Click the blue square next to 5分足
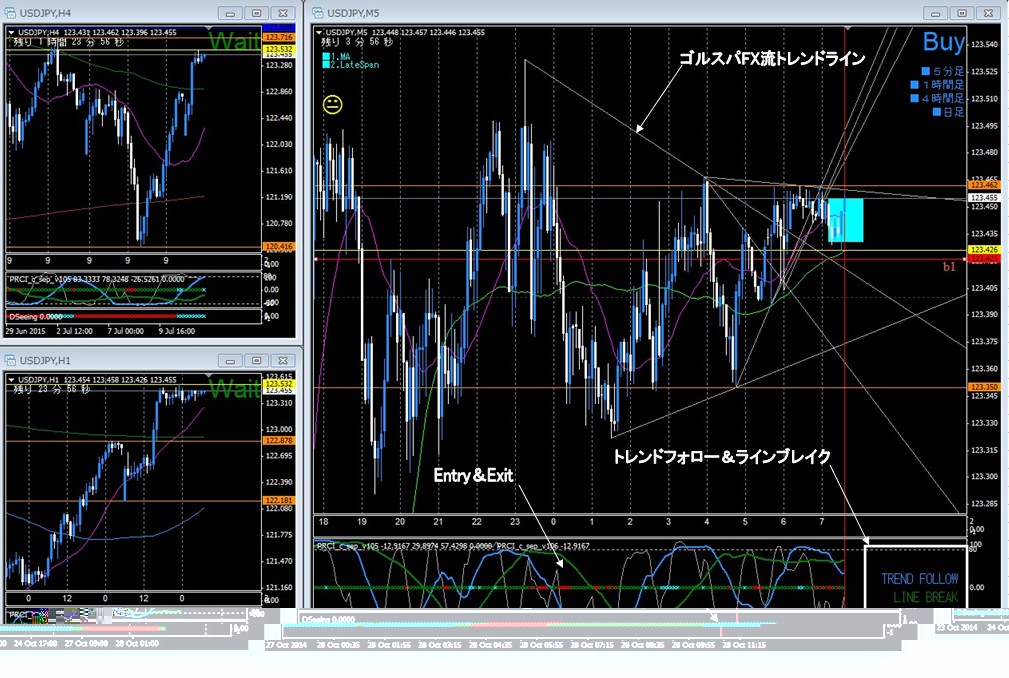The height and width of the screenshot is (678, 1009). (925, 71)
